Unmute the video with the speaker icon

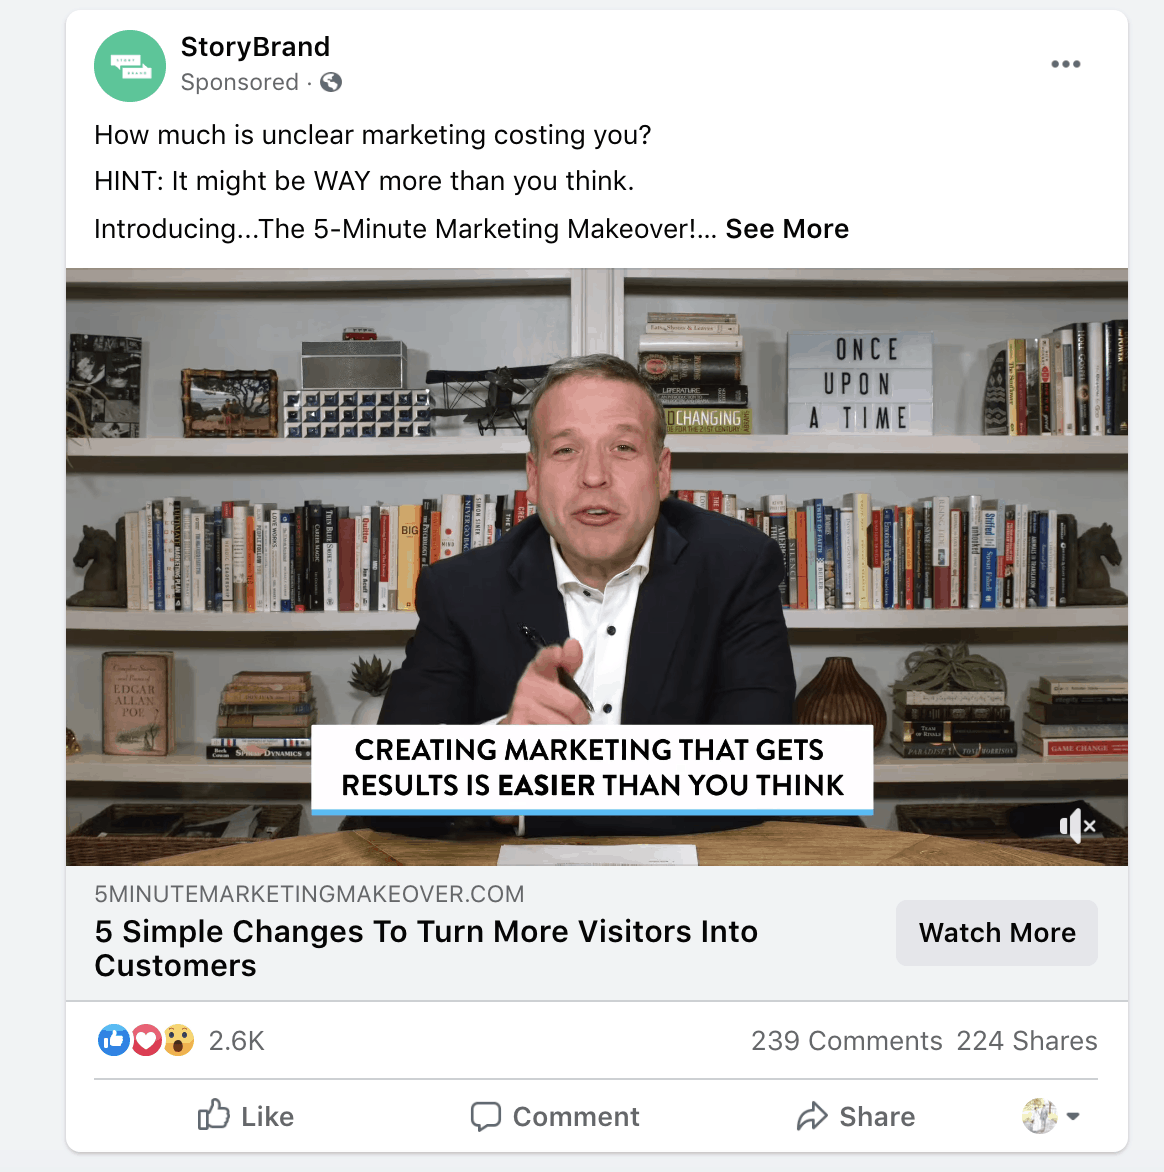coord(1077,825)
